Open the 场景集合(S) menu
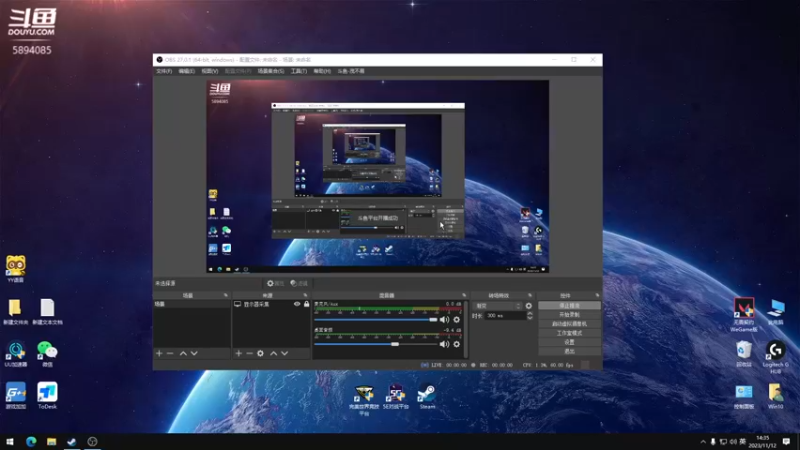Screen dimensions: 800x450 pos(271,71)
